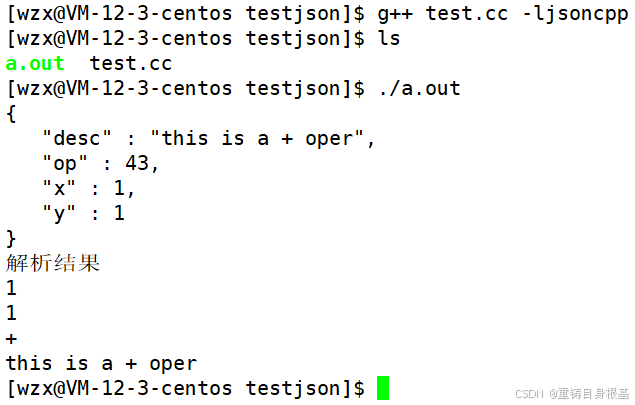Viewport: 635px width, 405px height.
Task: Click the CSDN watermark text
Action: [x=528, y=394]
